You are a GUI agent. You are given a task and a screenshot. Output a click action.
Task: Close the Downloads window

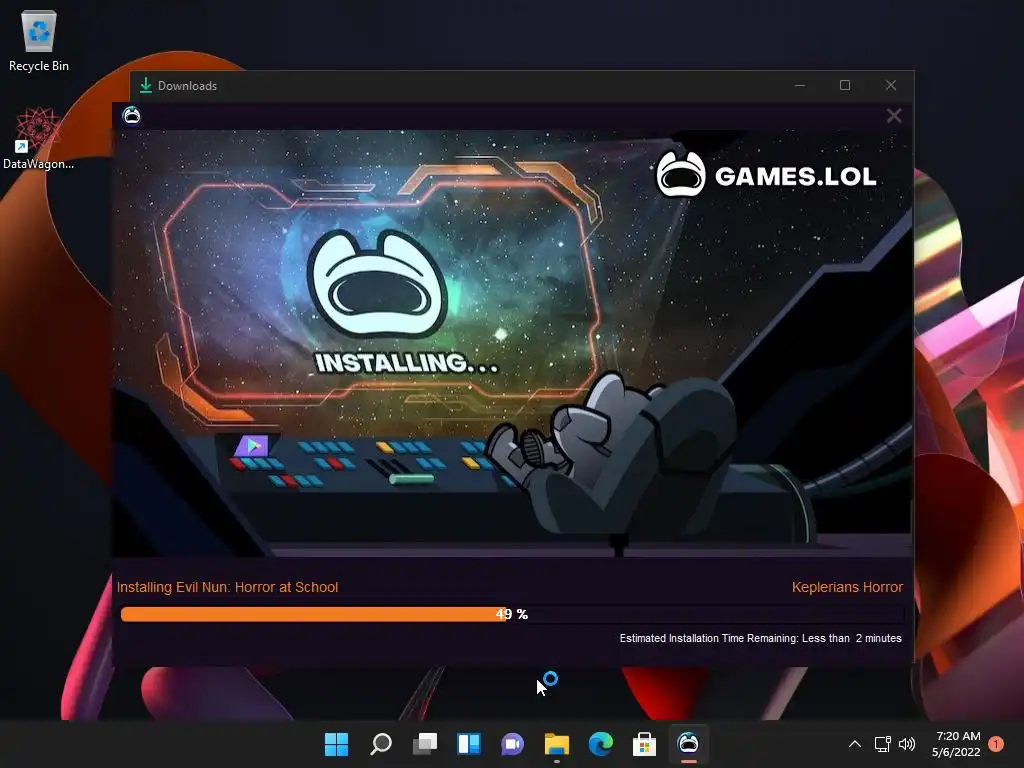(891, 86)
